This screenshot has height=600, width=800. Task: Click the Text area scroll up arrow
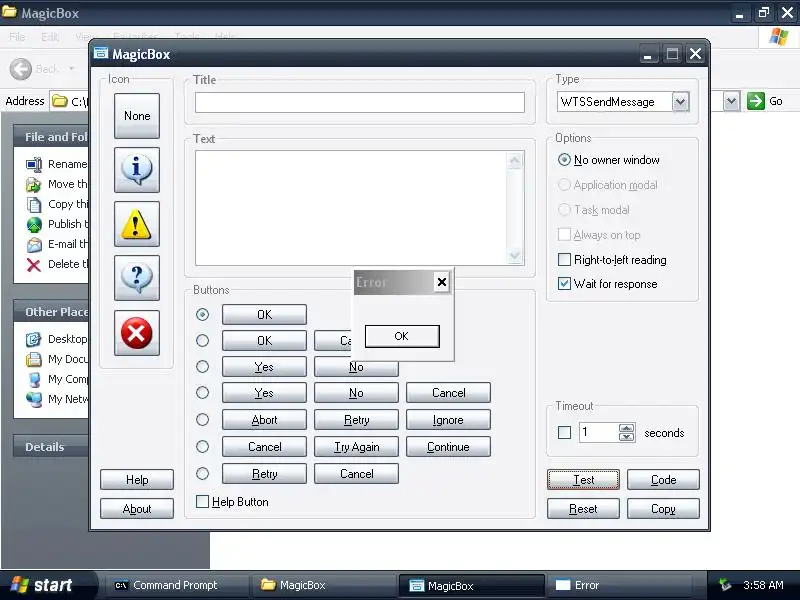point(515,161)
